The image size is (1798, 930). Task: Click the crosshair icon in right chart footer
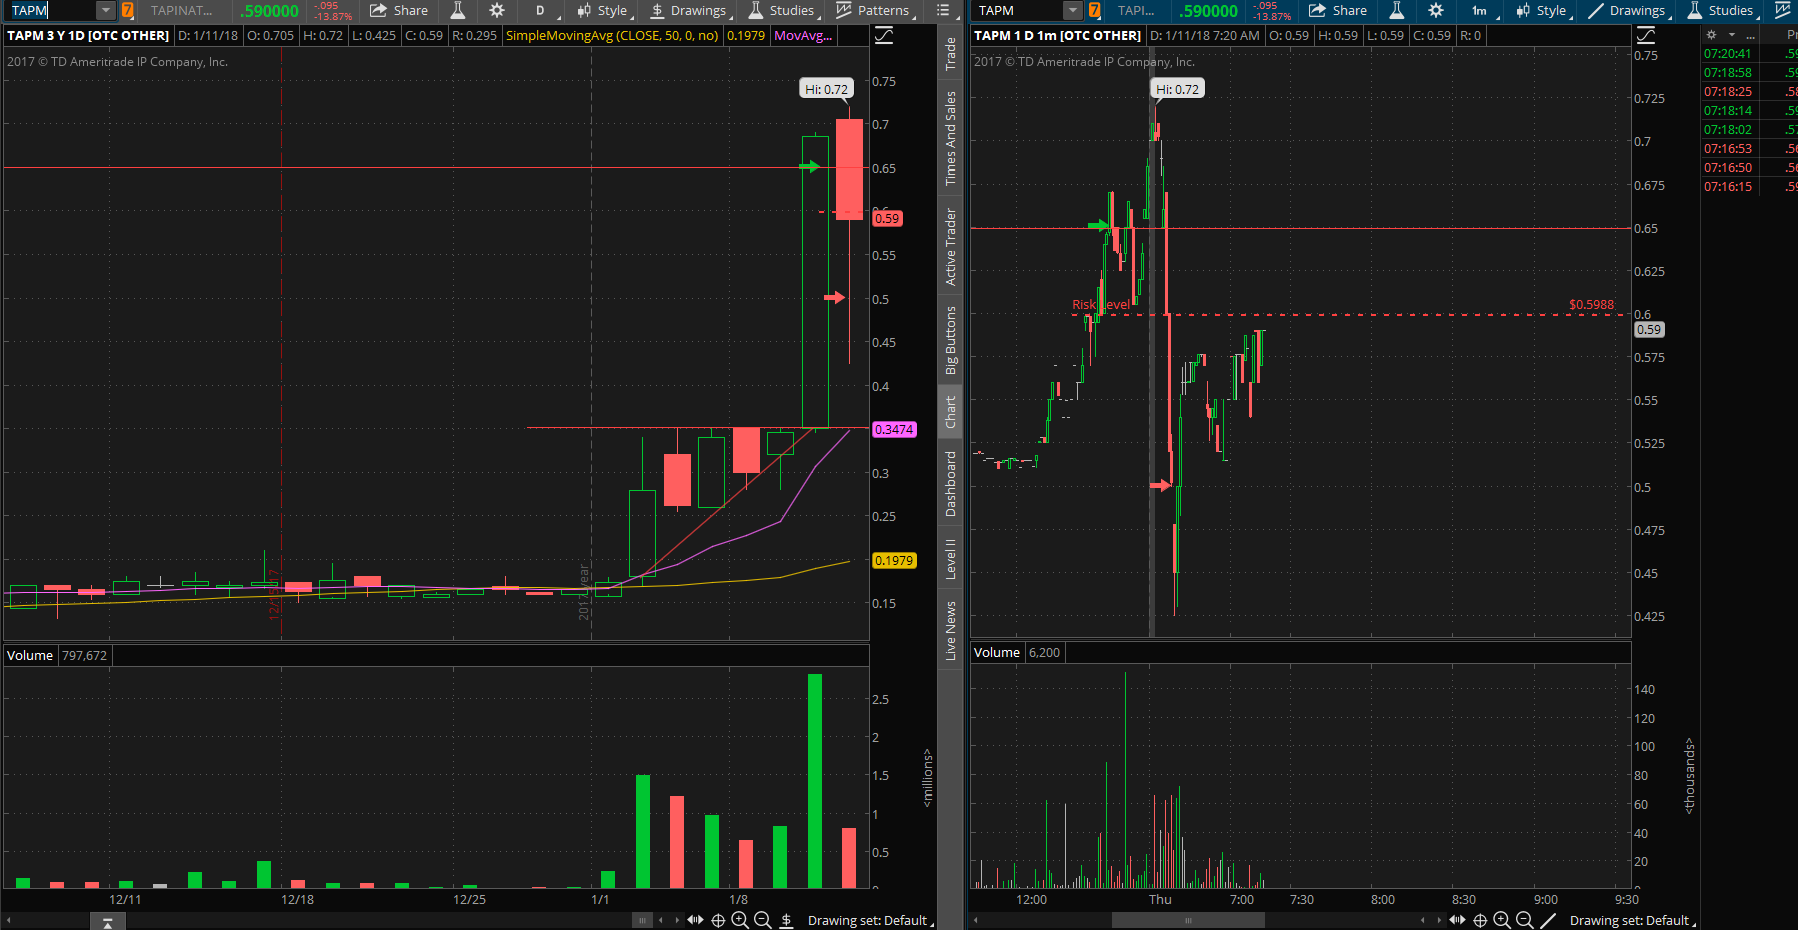pyautogui.click(x=1480, y=920)
